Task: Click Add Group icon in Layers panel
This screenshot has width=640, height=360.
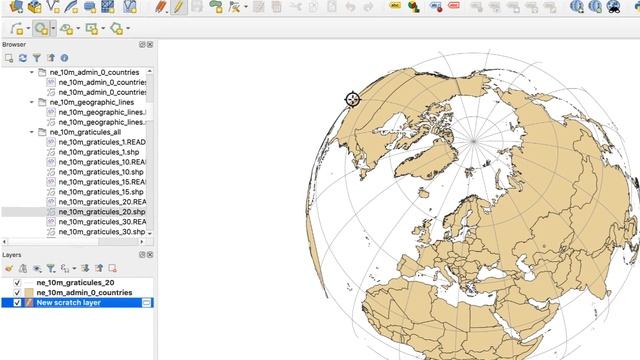Action: tap(23, 268)
